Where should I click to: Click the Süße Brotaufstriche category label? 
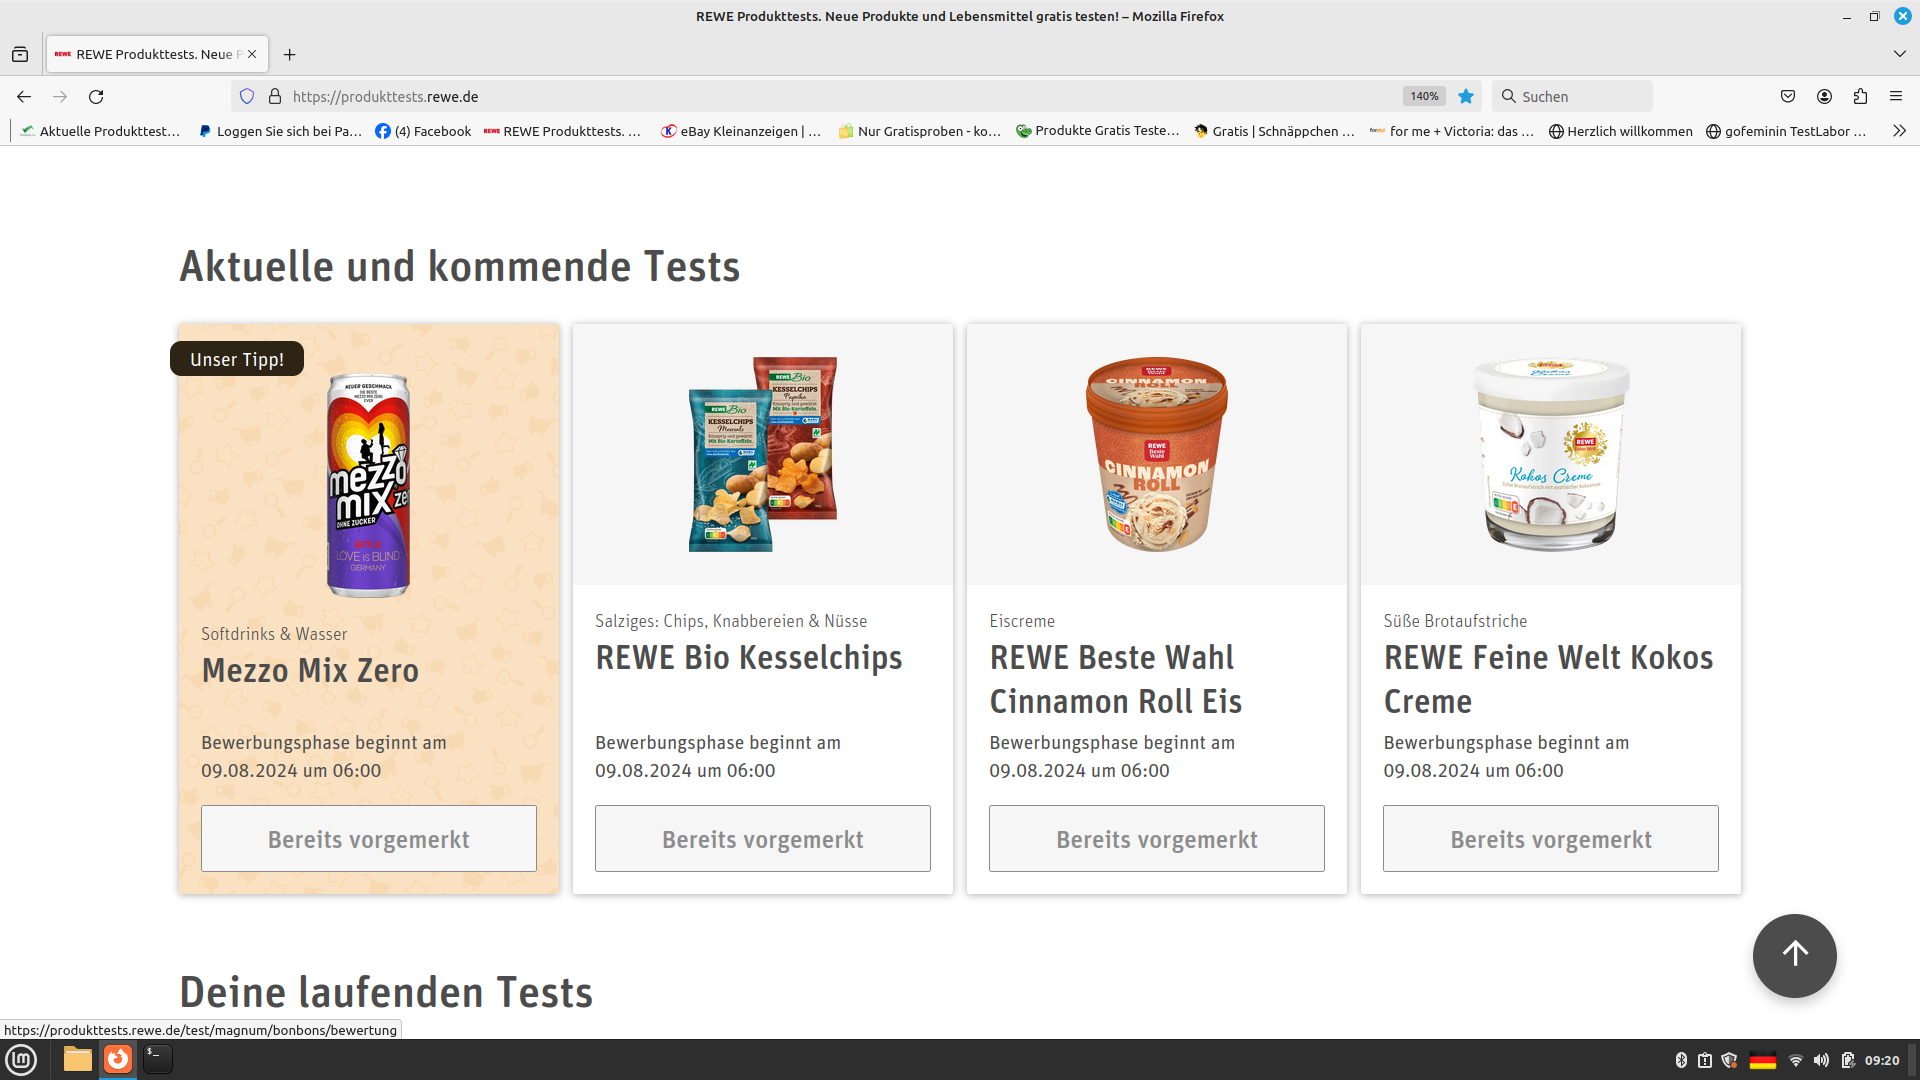(1455, 621)
